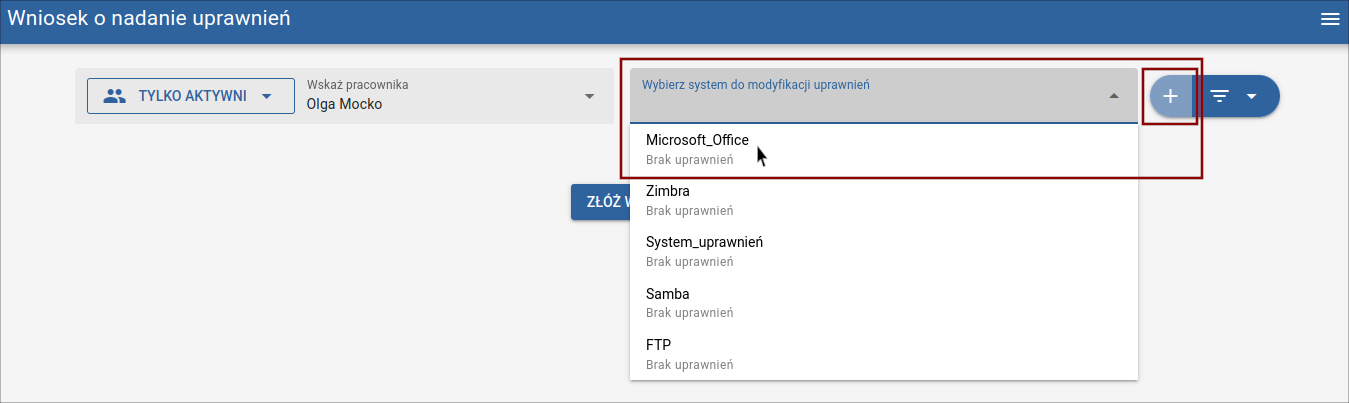Collapse the system selection list arrow

tap(1114, 96)
